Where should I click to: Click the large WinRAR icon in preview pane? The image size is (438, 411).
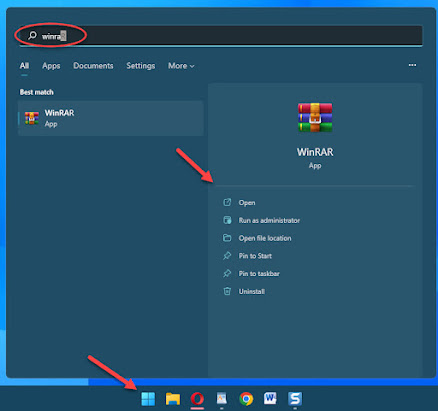point(315,117)
